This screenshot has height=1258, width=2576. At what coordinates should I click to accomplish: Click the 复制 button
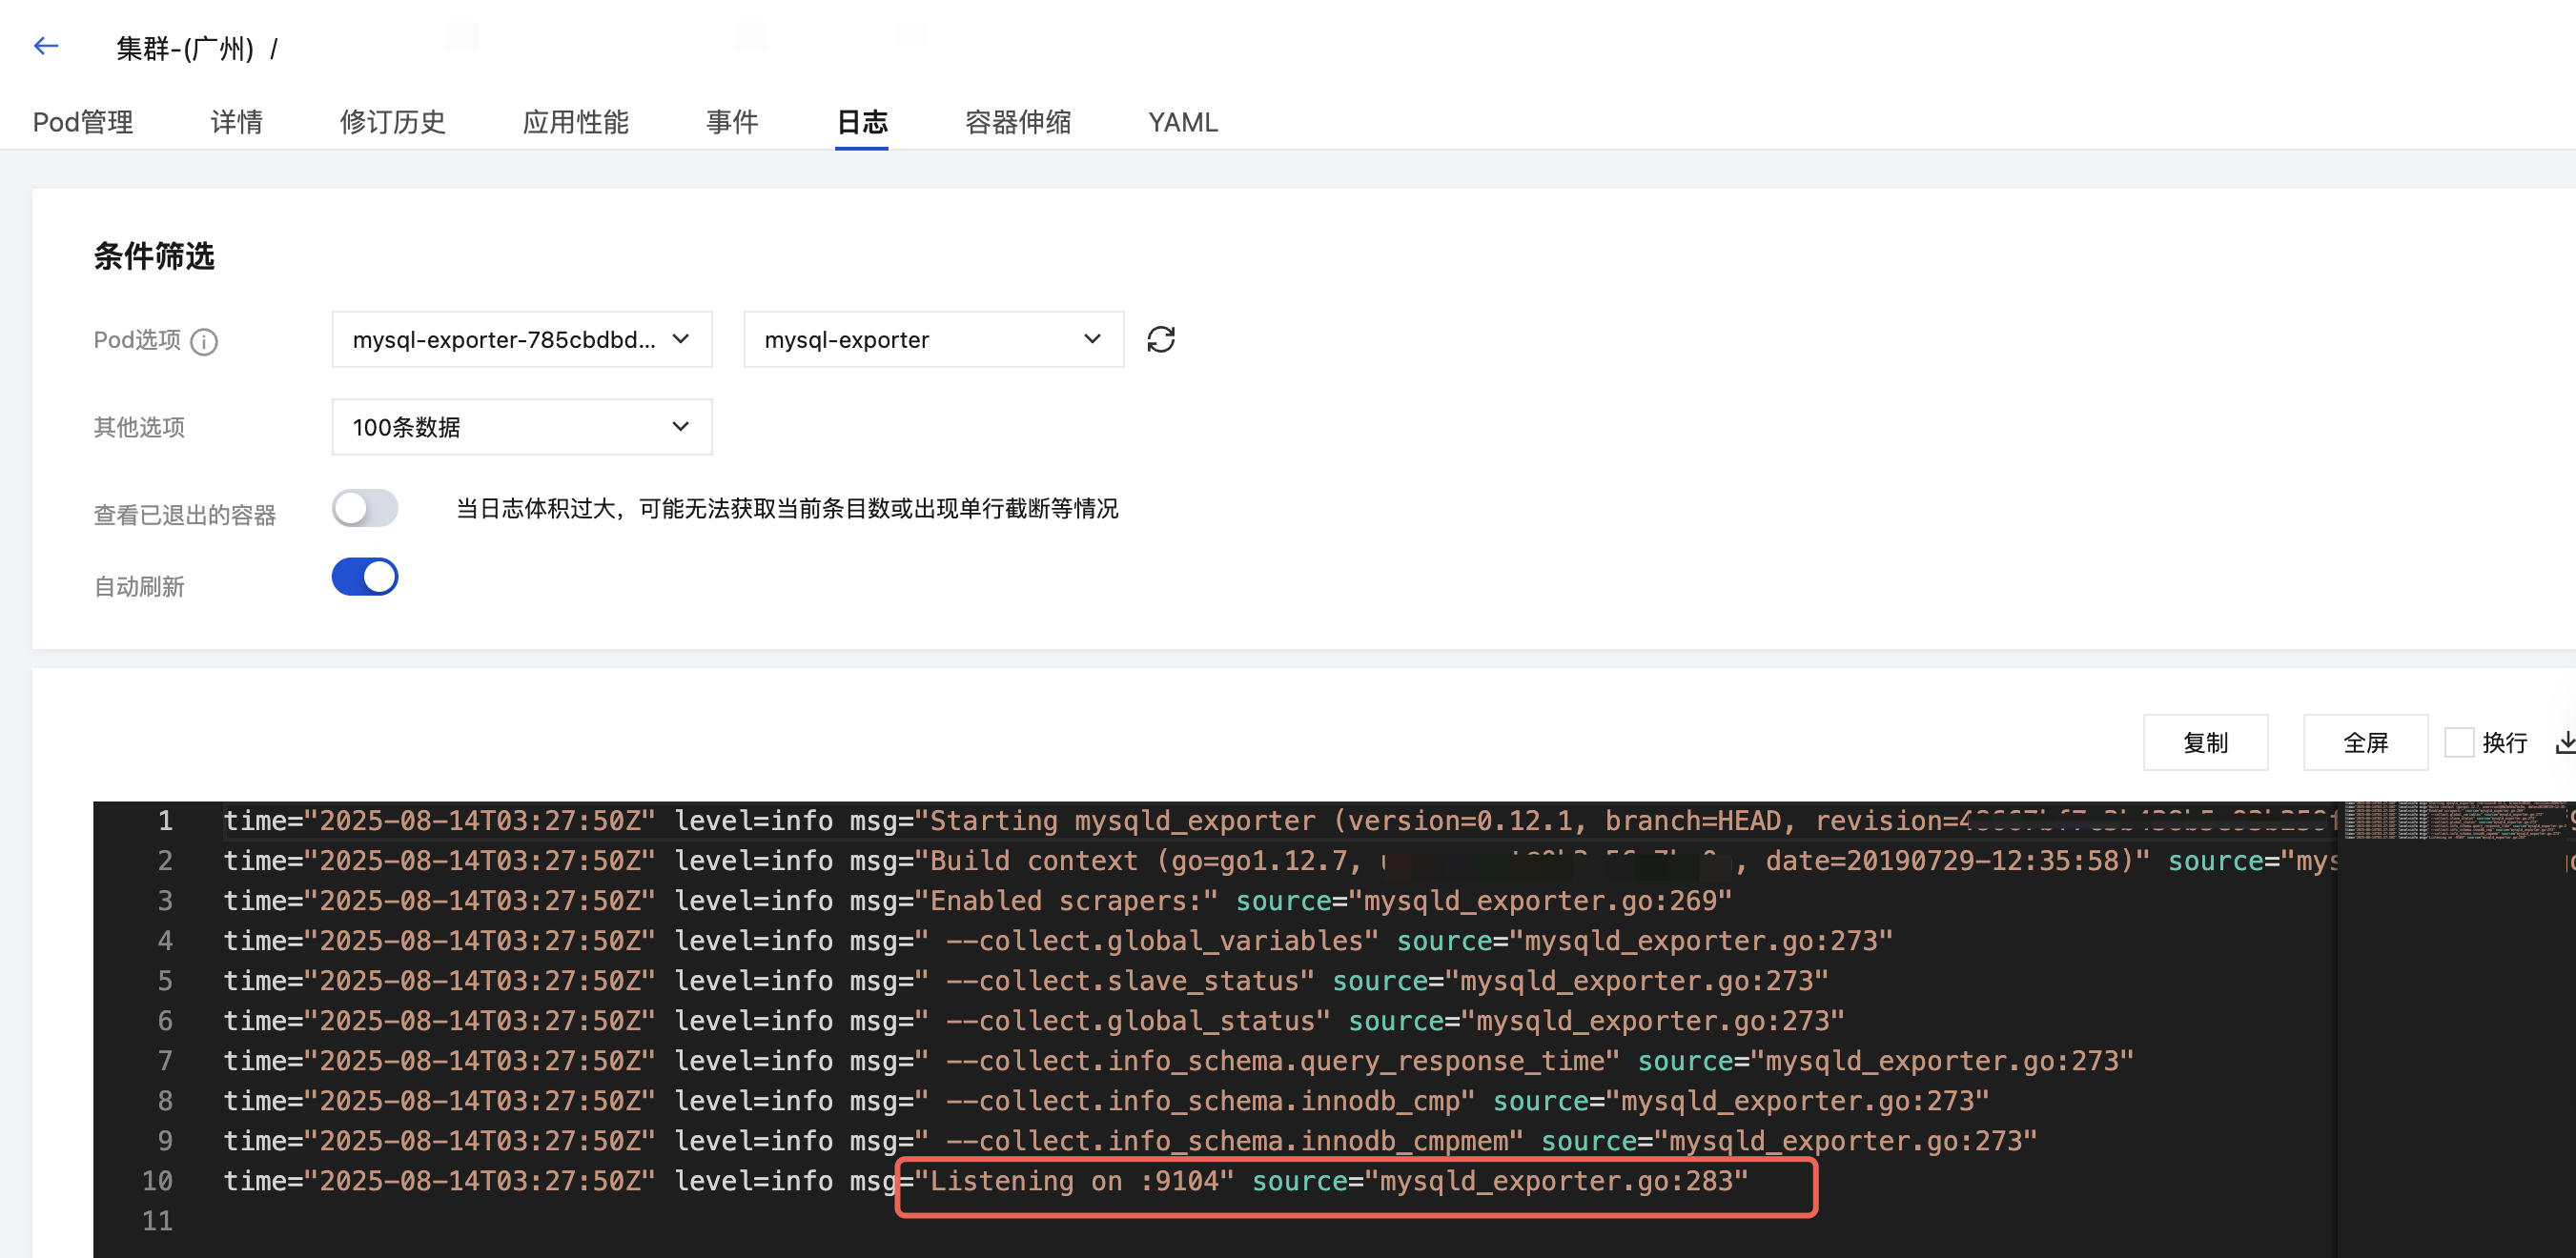coord(2205,742)
